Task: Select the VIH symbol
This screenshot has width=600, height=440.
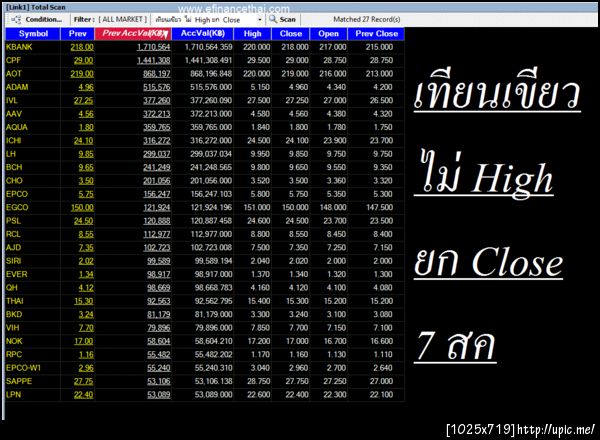Action: (x=12, y=328)
